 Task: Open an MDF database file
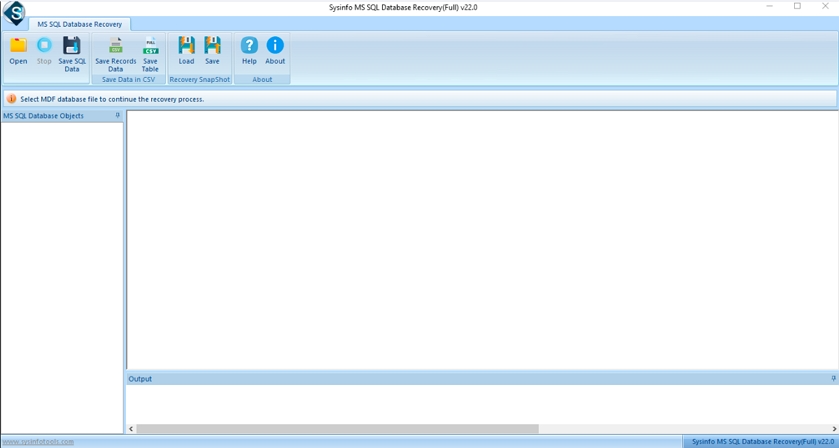click(x=18, y=50)
